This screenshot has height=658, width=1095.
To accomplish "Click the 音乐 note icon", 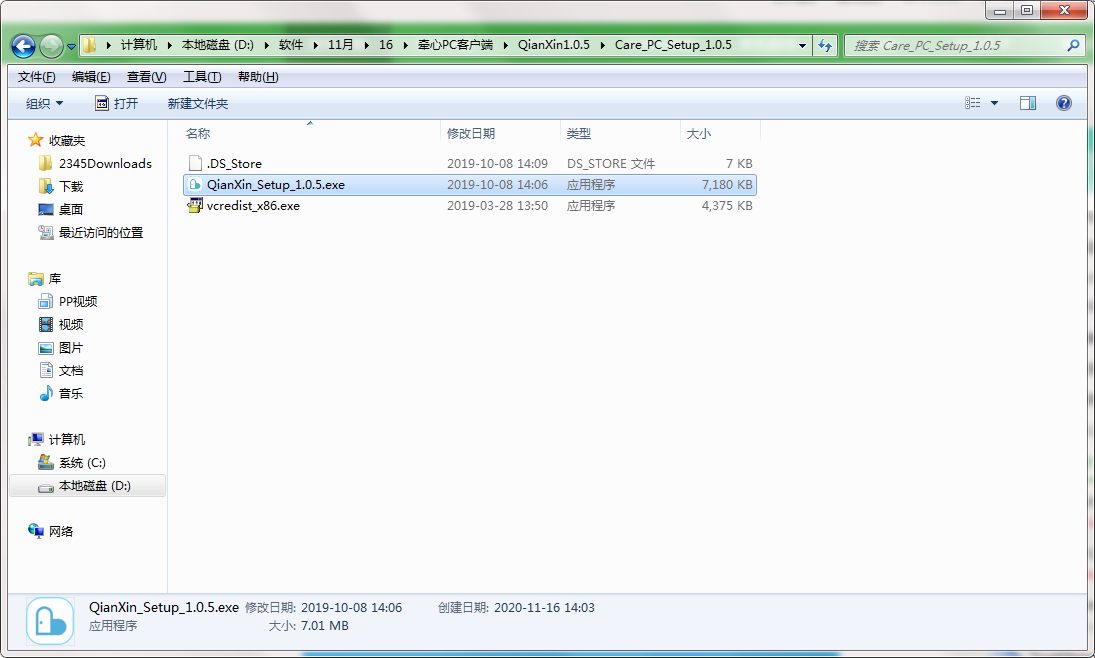I will point(46,393).
